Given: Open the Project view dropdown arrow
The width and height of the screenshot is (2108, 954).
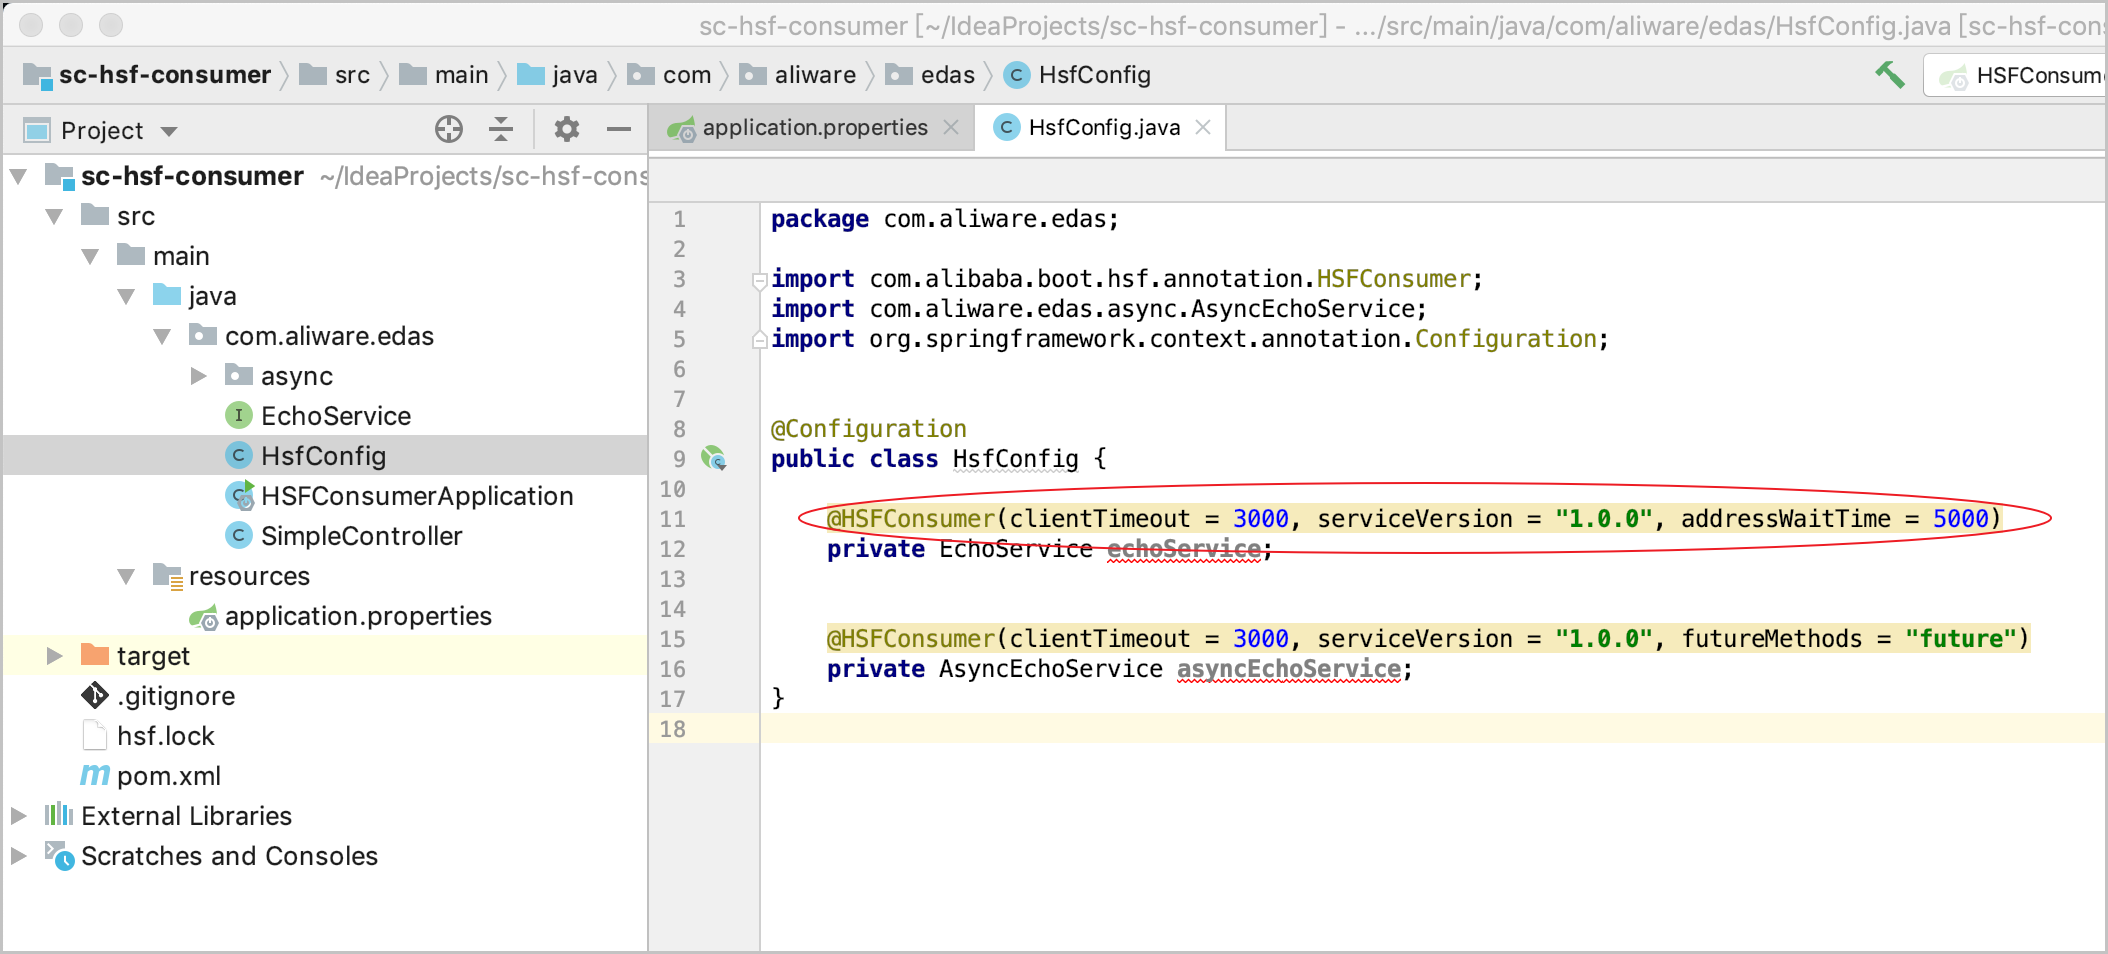Looking at the screenshot, I should point(169,131).
